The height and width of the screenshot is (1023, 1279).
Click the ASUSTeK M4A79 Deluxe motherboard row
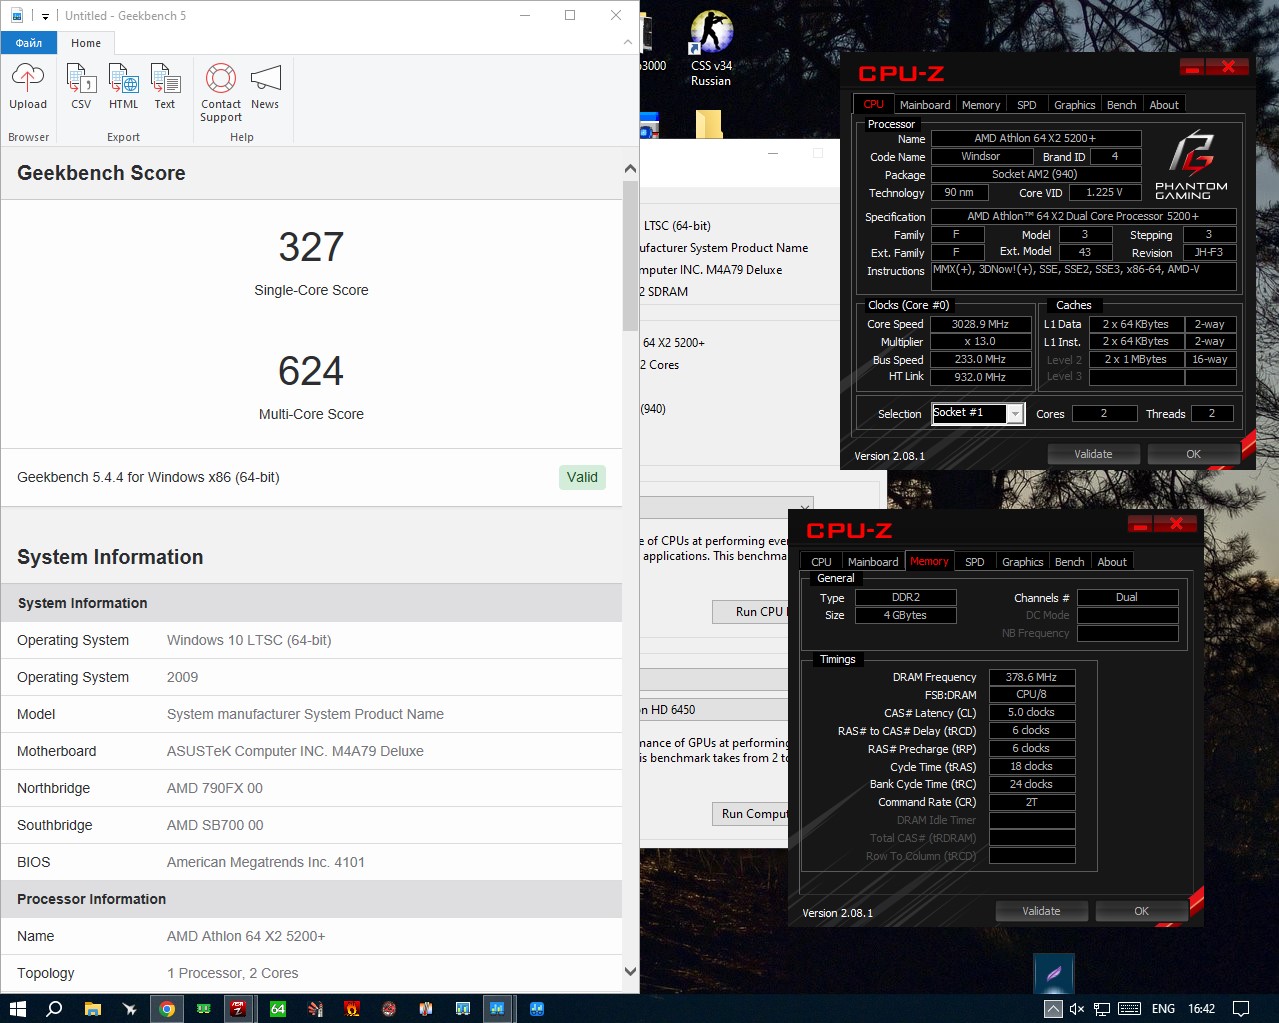pos(311,751)
